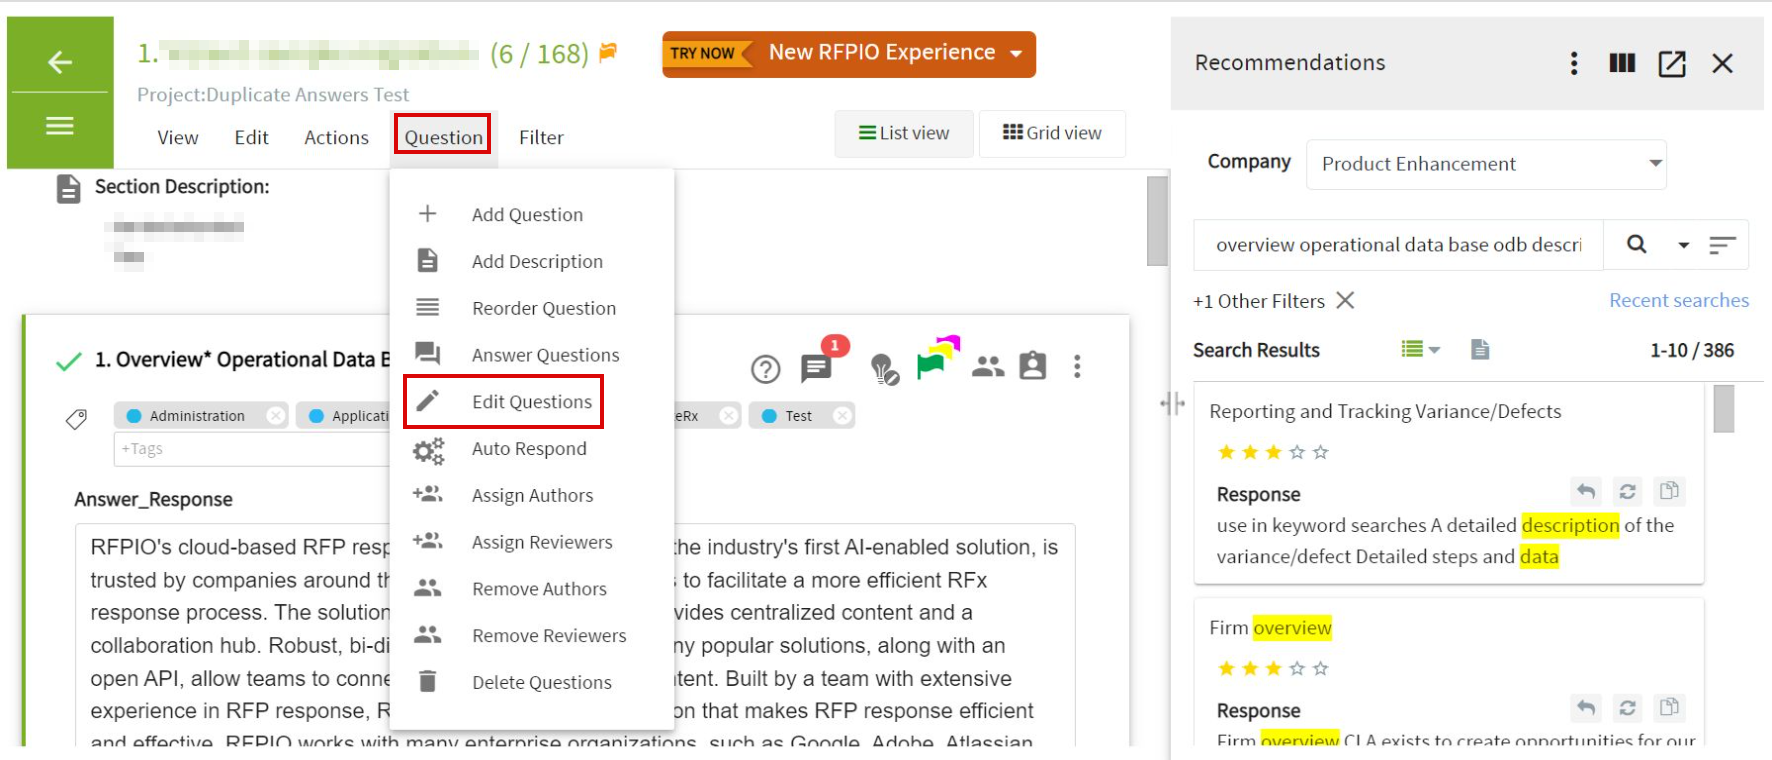
Task: Click refresh icon on Reporting and Tracking result
Action: tap(1628, 491)
